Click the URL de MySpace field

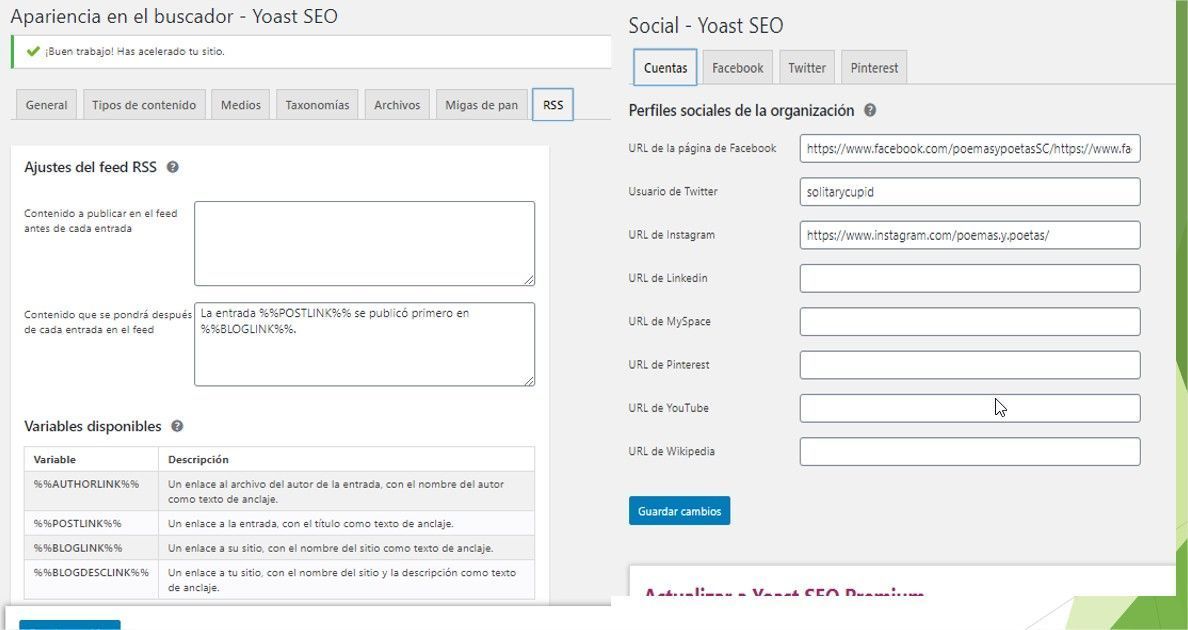[970, 321]
